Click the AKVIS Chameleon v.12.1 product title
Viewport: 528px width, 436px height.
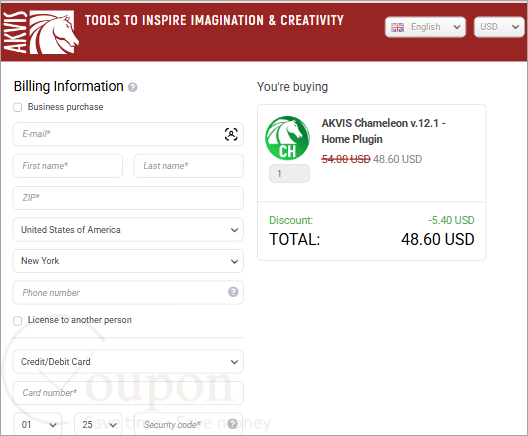(384, 131)
